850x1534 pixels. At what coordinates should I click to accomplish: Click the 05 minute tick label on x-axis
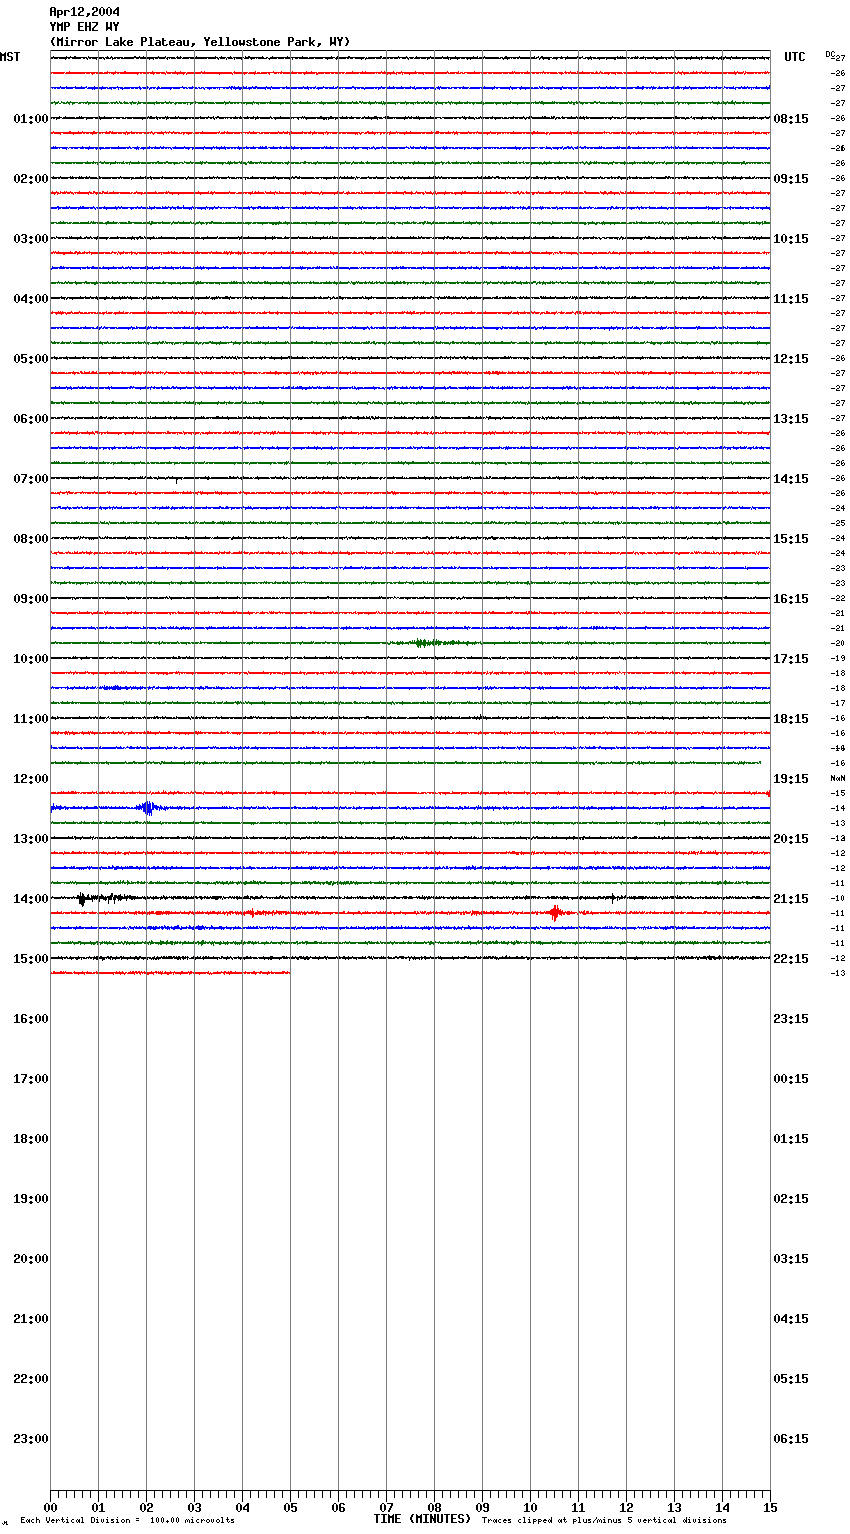coord(290,1507)
